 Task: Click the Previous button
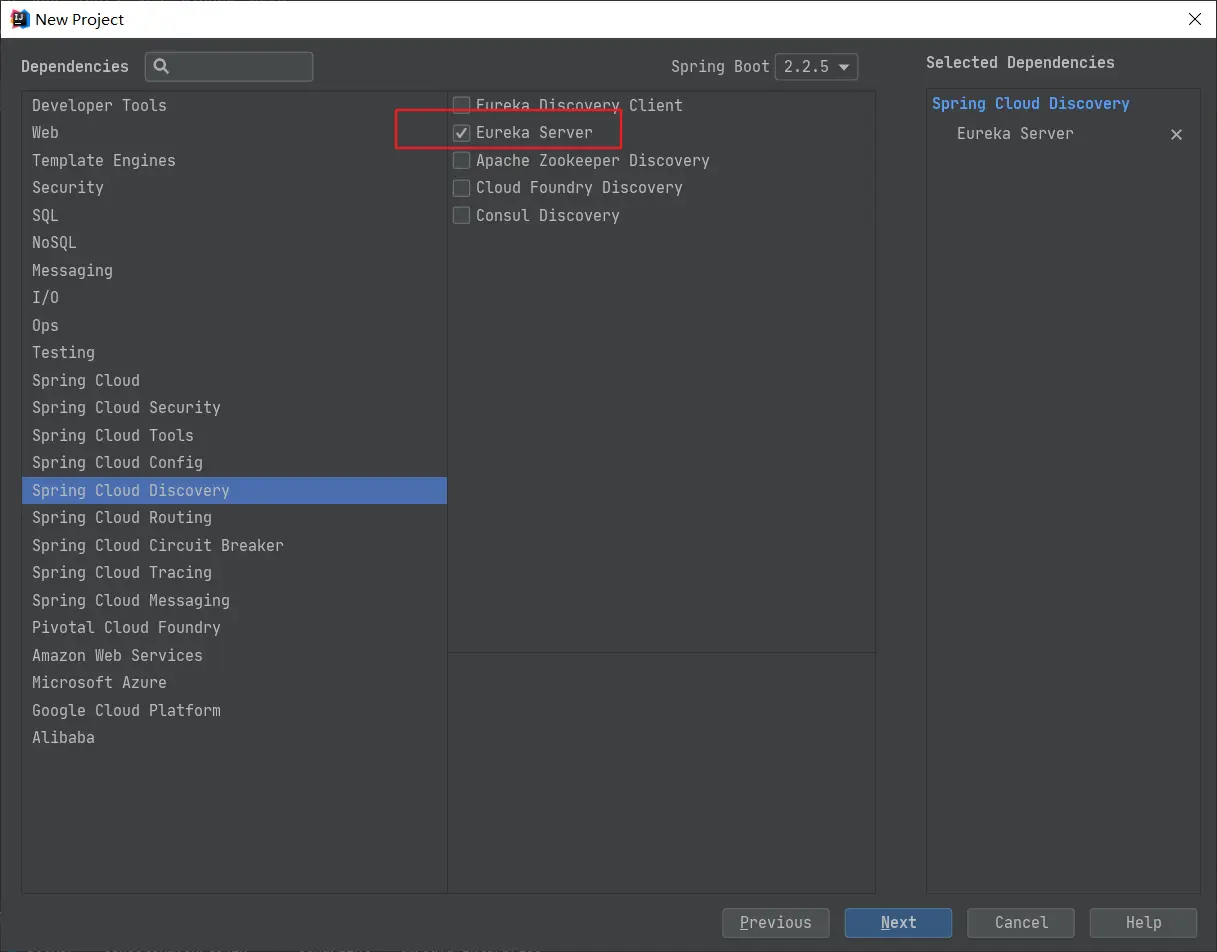(776, 923)
